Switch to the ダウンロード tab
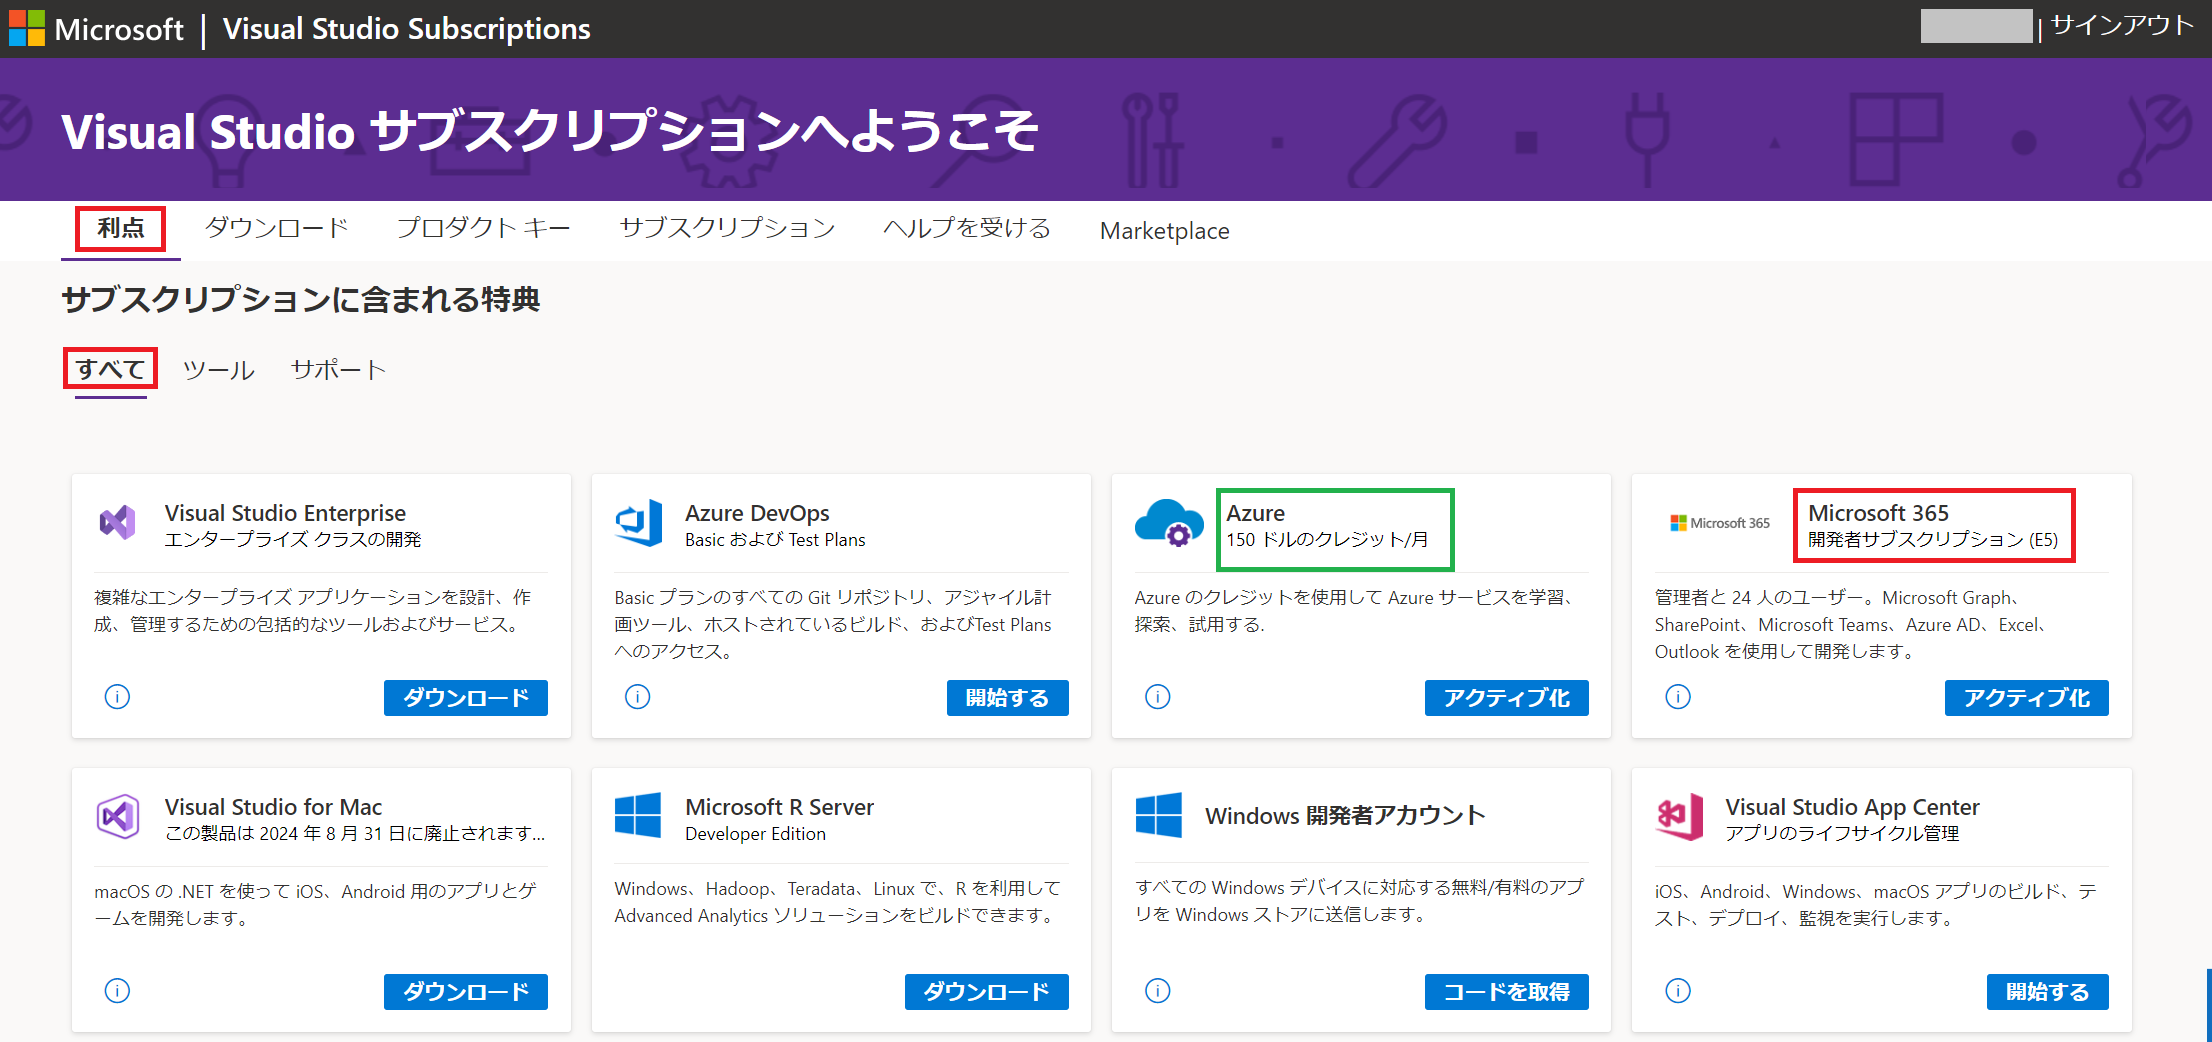The image size is (2212, 1042). (276, 228)
